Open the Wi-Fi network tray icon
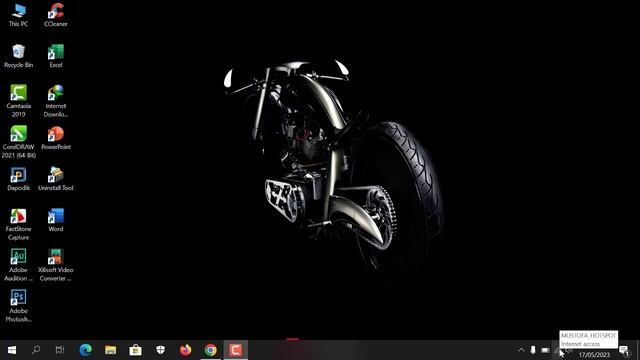Screen dimensions: 640x360 (557, 351)
